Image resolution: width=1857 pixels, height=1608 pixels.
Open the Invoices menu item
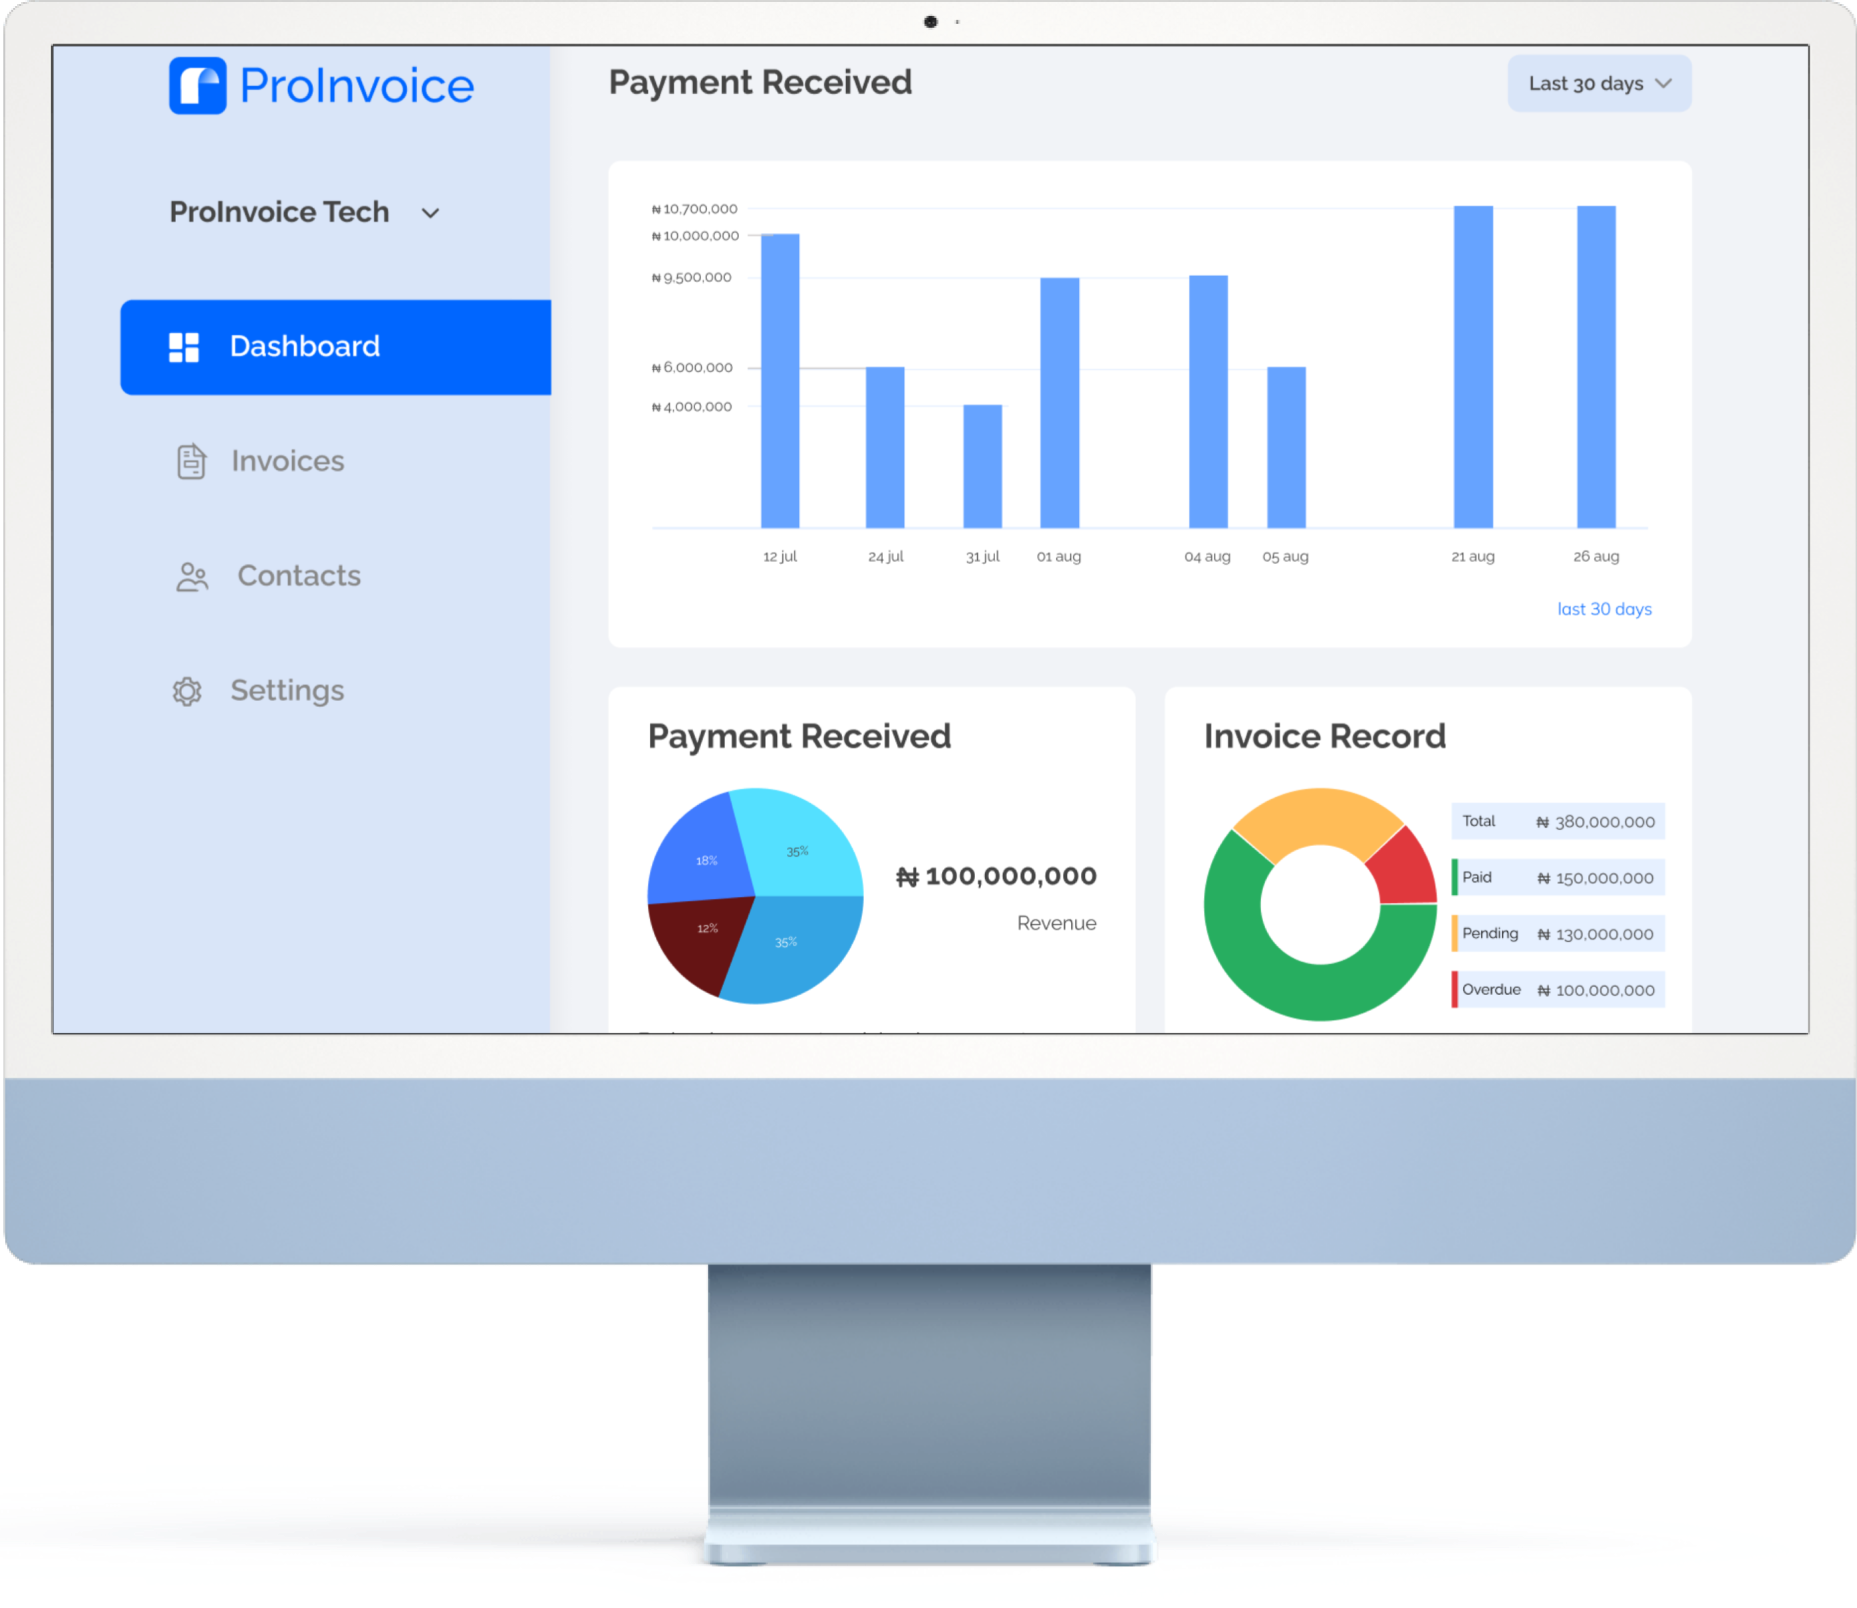[x=287, y=461]
